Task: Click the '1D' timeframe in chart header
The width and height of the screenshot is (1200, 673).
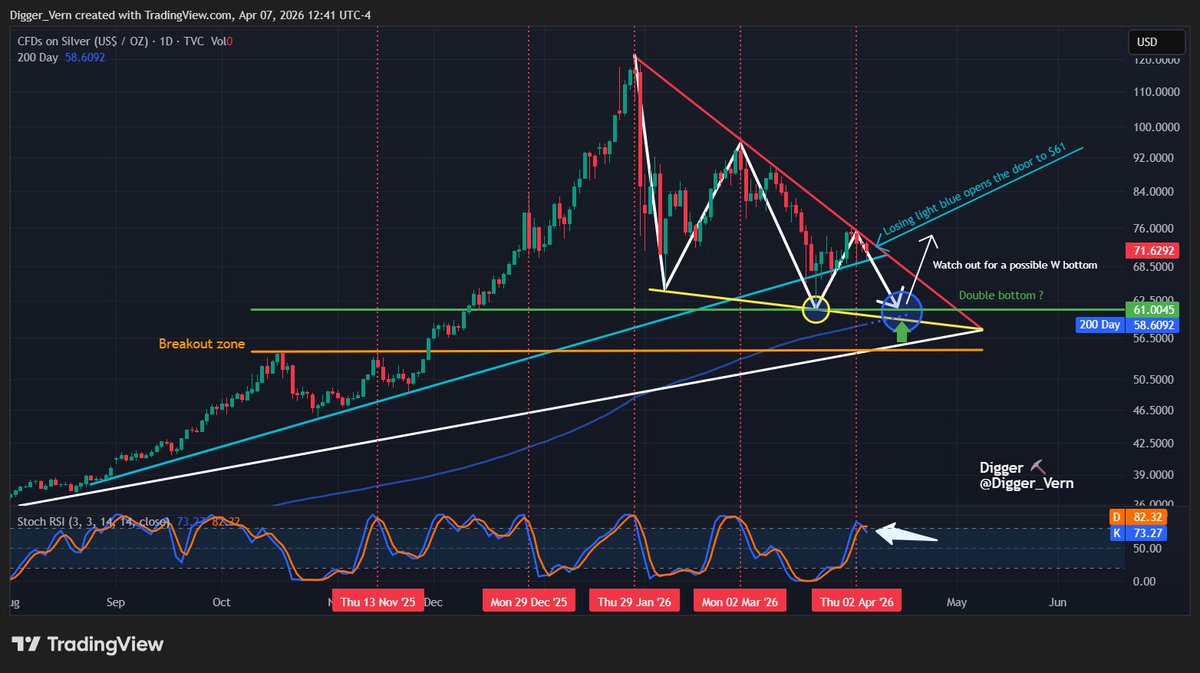Action: [x=164, y=41]
